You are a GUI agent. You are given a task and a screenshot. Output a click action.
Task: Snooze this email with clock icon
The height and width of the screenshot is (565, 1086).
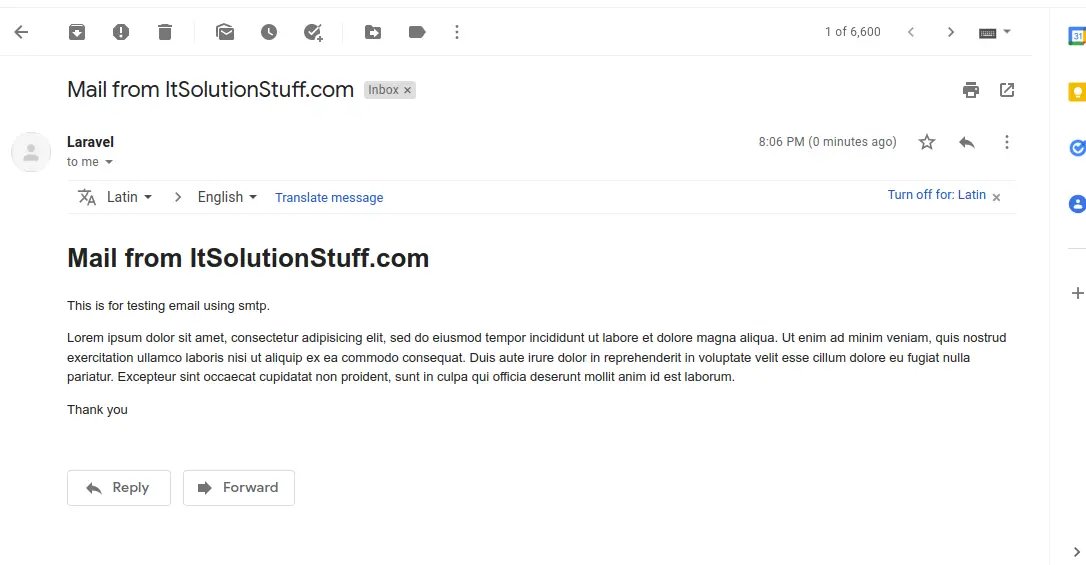[269, 32]
